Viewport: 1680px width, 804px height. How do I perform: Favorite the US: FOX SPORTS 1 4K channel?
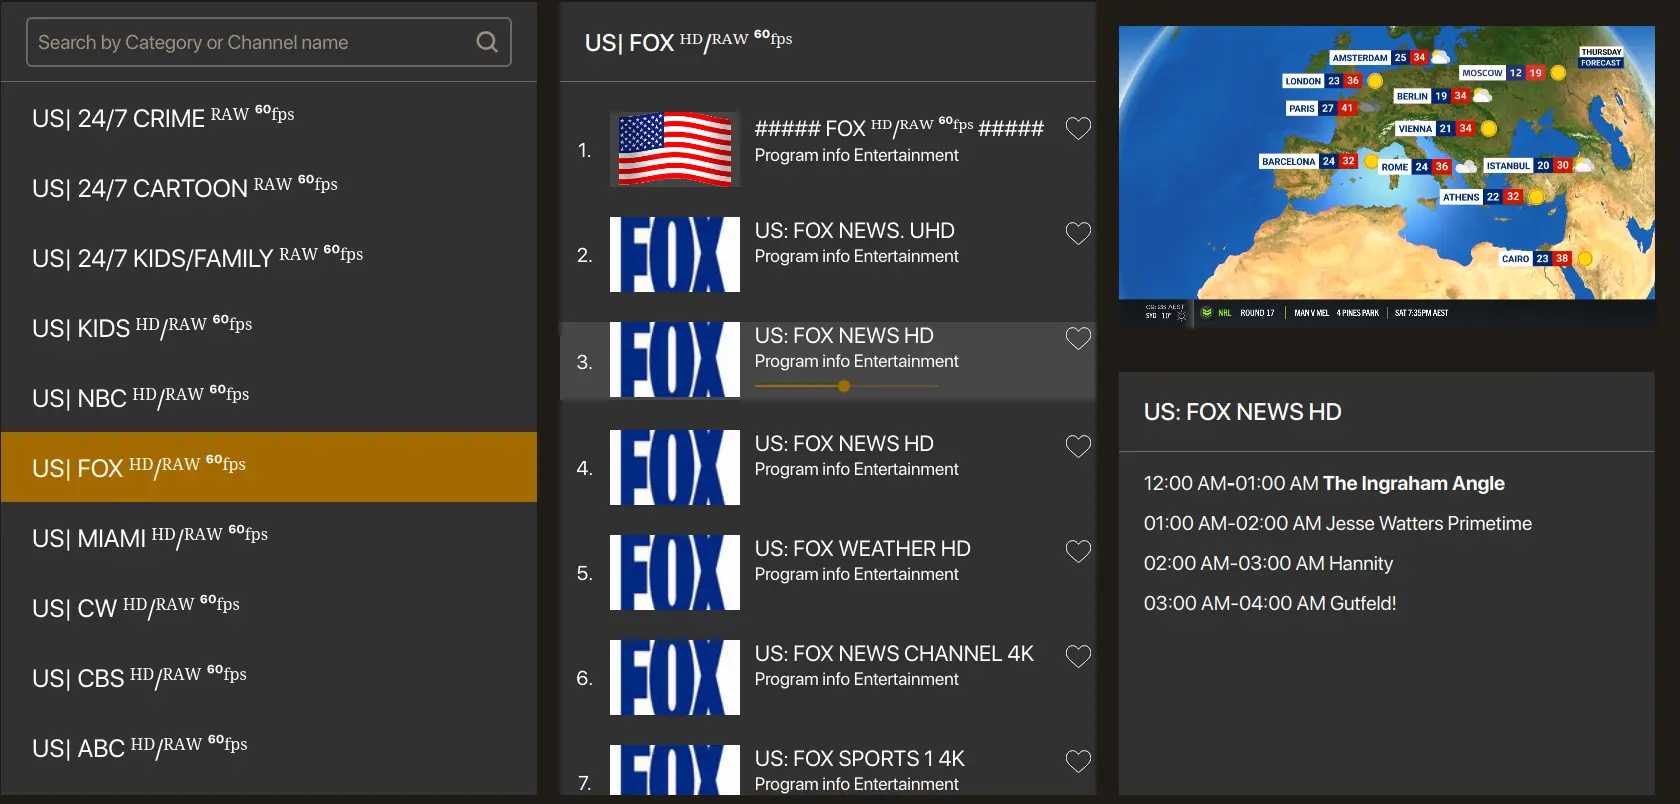click(x=1078, y=761)
